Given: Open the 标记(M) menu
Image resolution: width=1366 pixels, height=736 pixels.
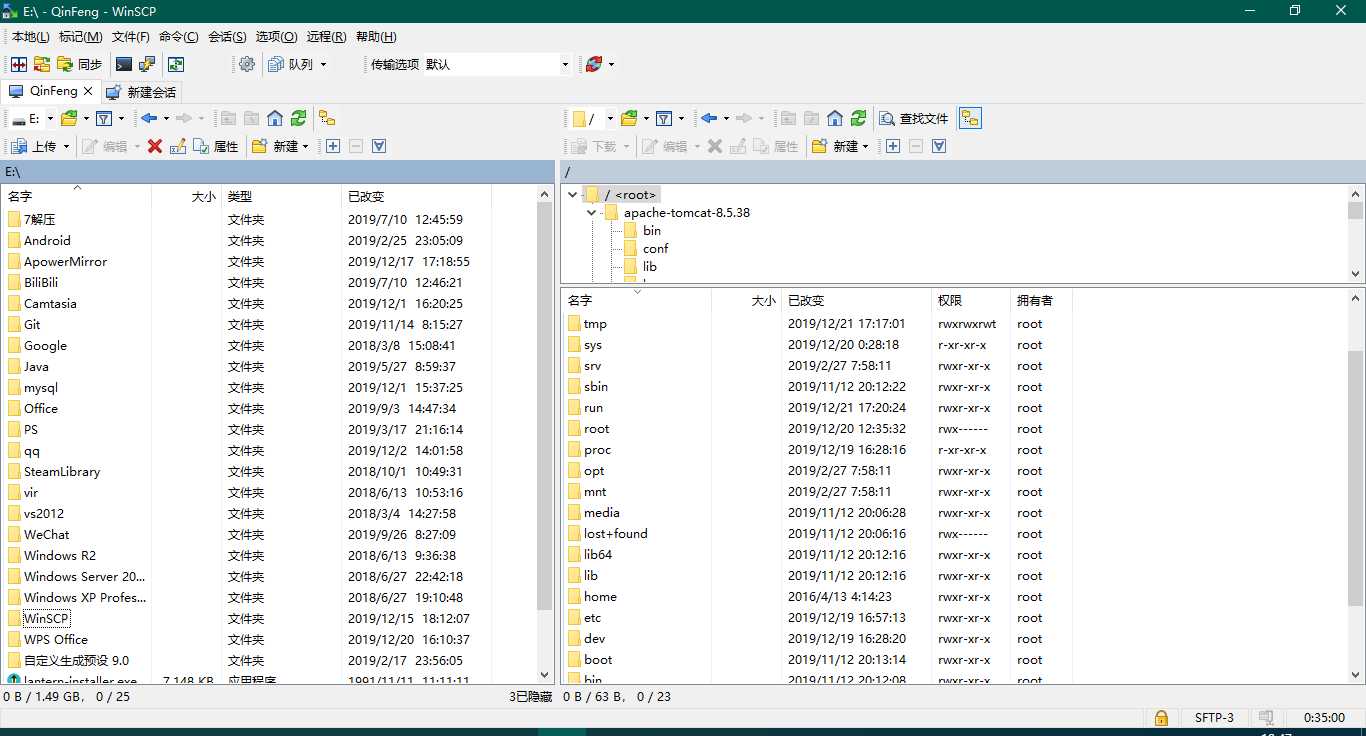Looking at the screenshot, I should pos(80,36).
